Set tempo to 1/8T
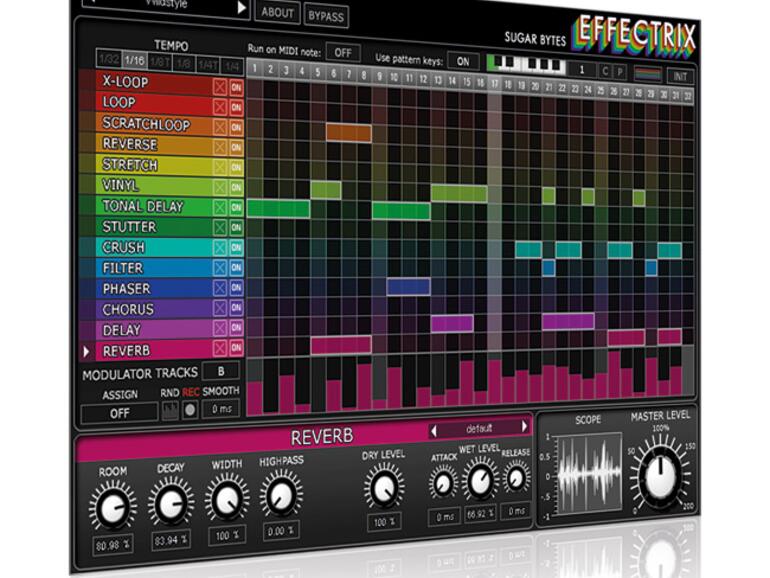The height and width of the screenshot is (578, 770). click(159, 62)
